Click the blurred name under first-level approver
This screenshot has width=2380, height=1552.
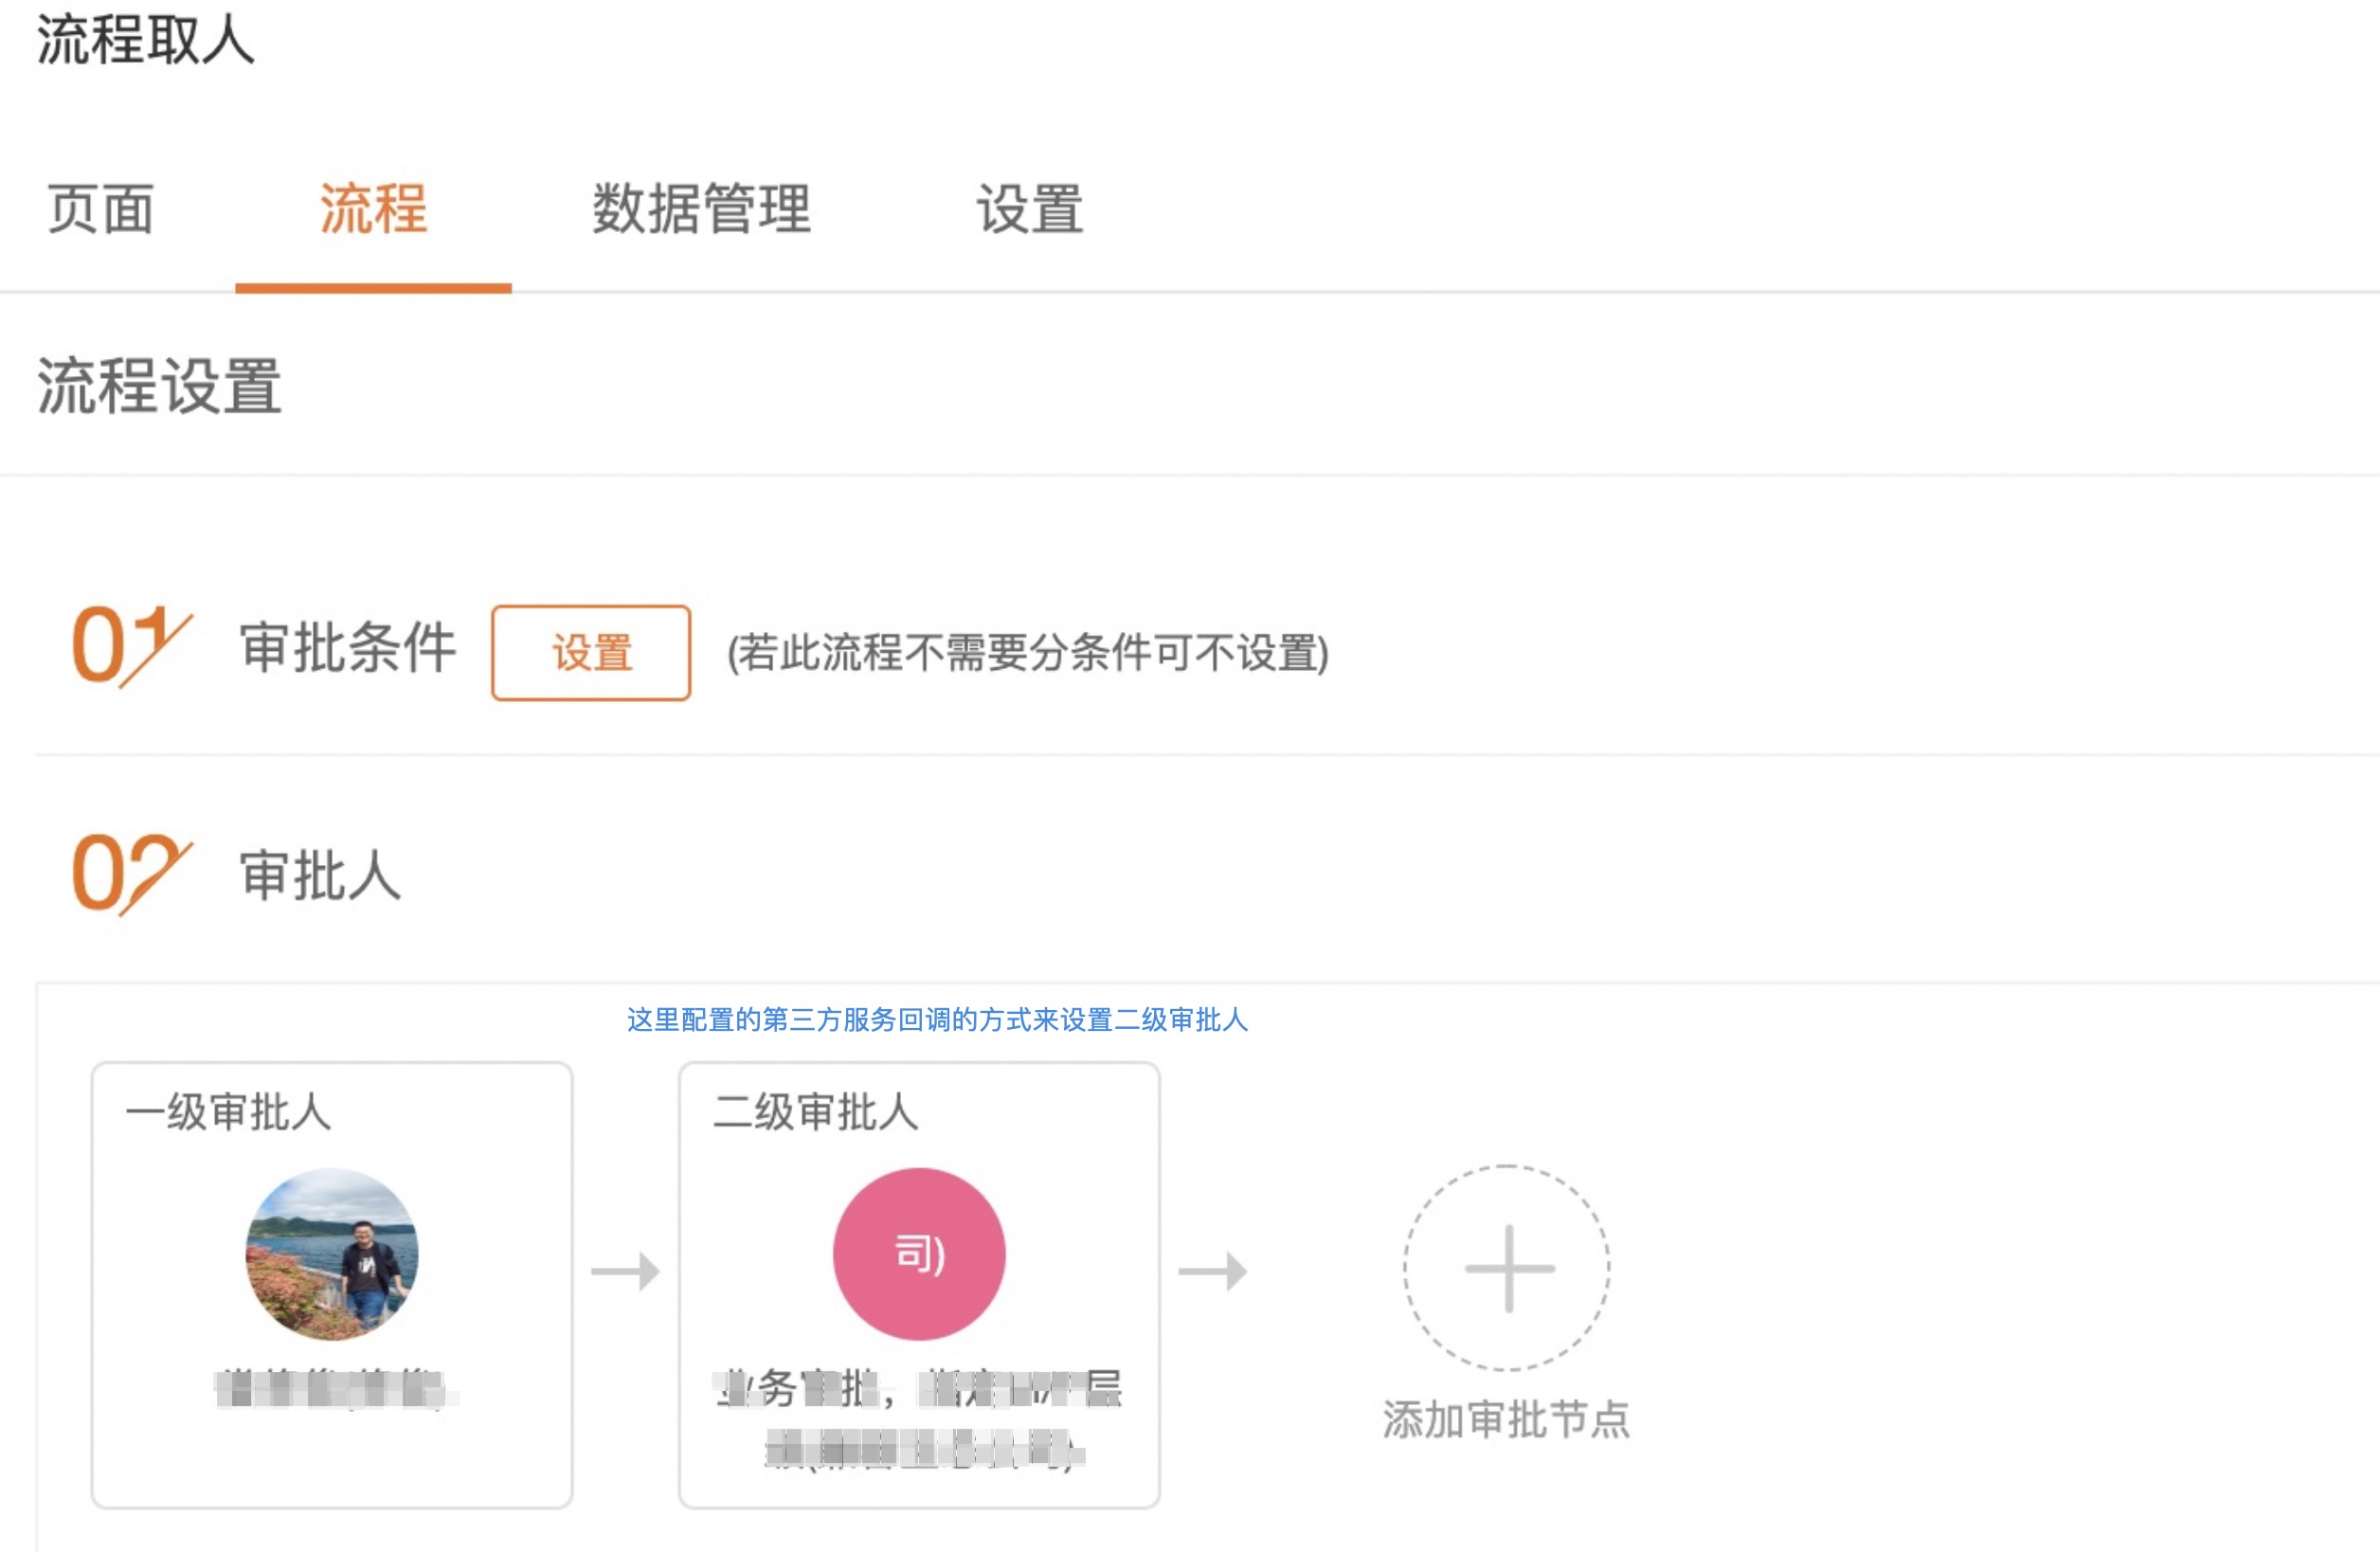point(334,1388)
